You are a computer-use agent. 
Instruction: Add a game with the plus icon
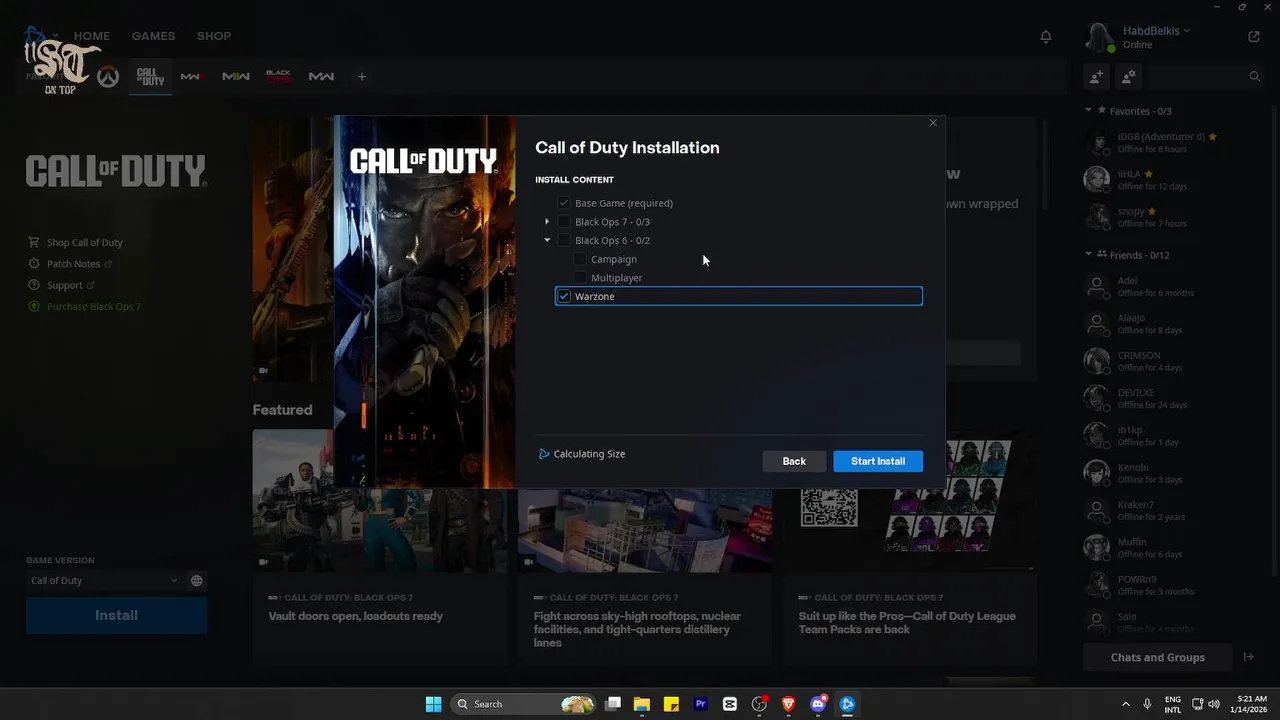click(362, 77)
